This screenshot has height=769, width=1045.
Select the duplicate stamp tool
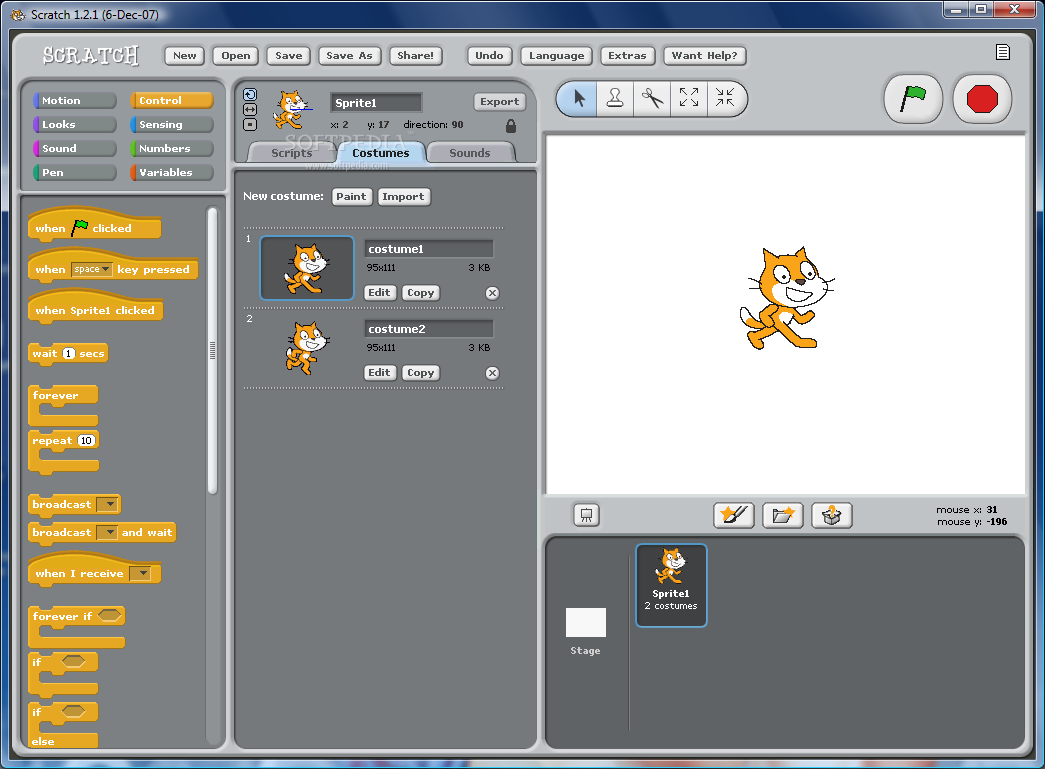614,99
